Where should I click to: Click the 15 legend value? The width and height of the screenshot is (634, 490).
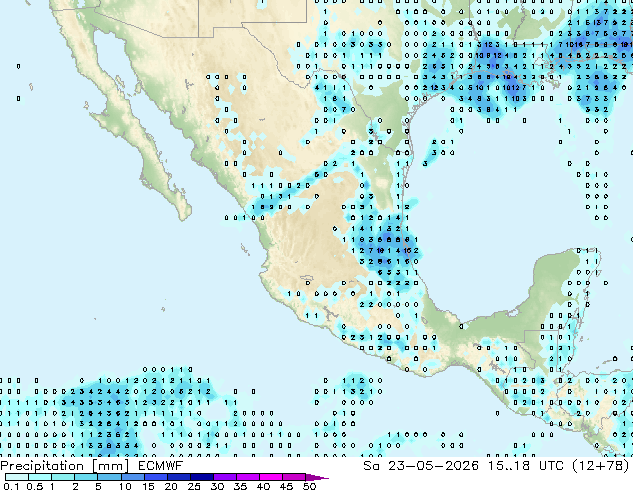(148, 486)
